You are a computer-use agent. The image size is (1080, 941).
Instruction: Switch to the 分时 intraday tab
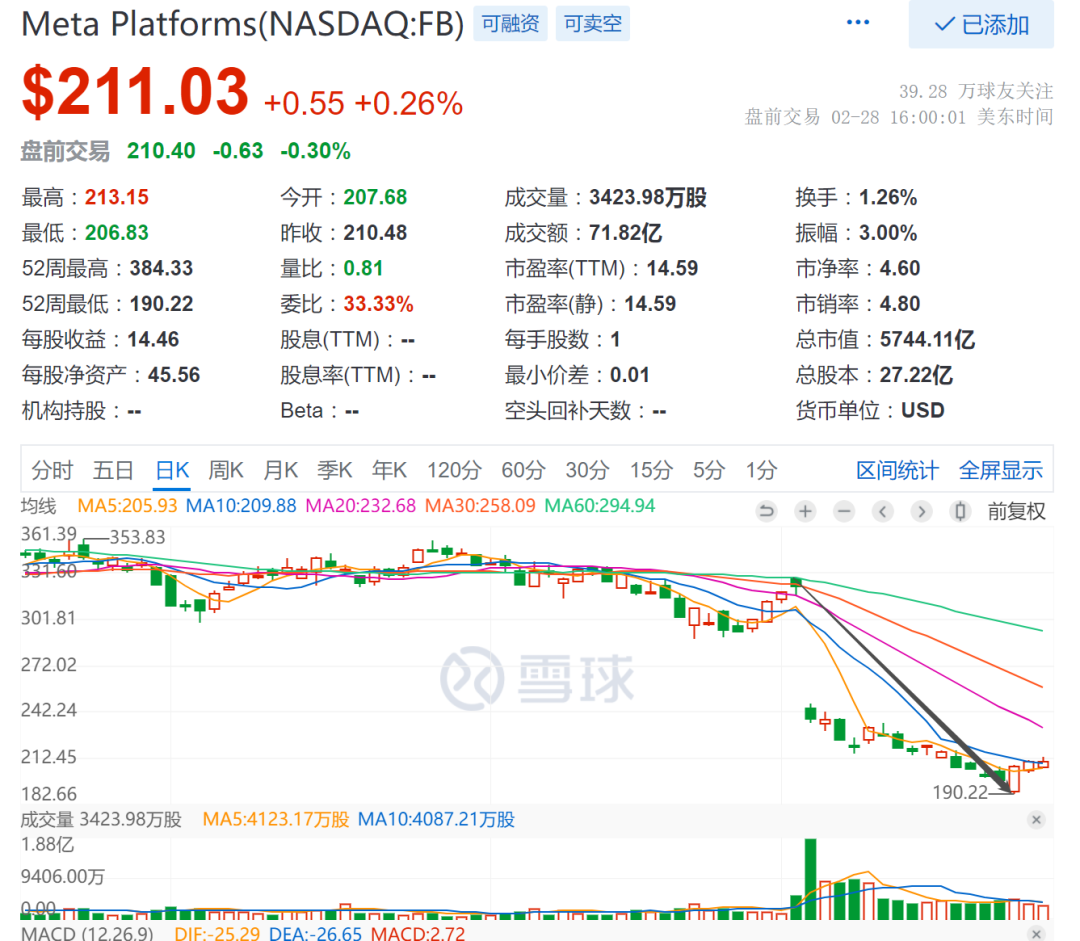coord(52,471)
